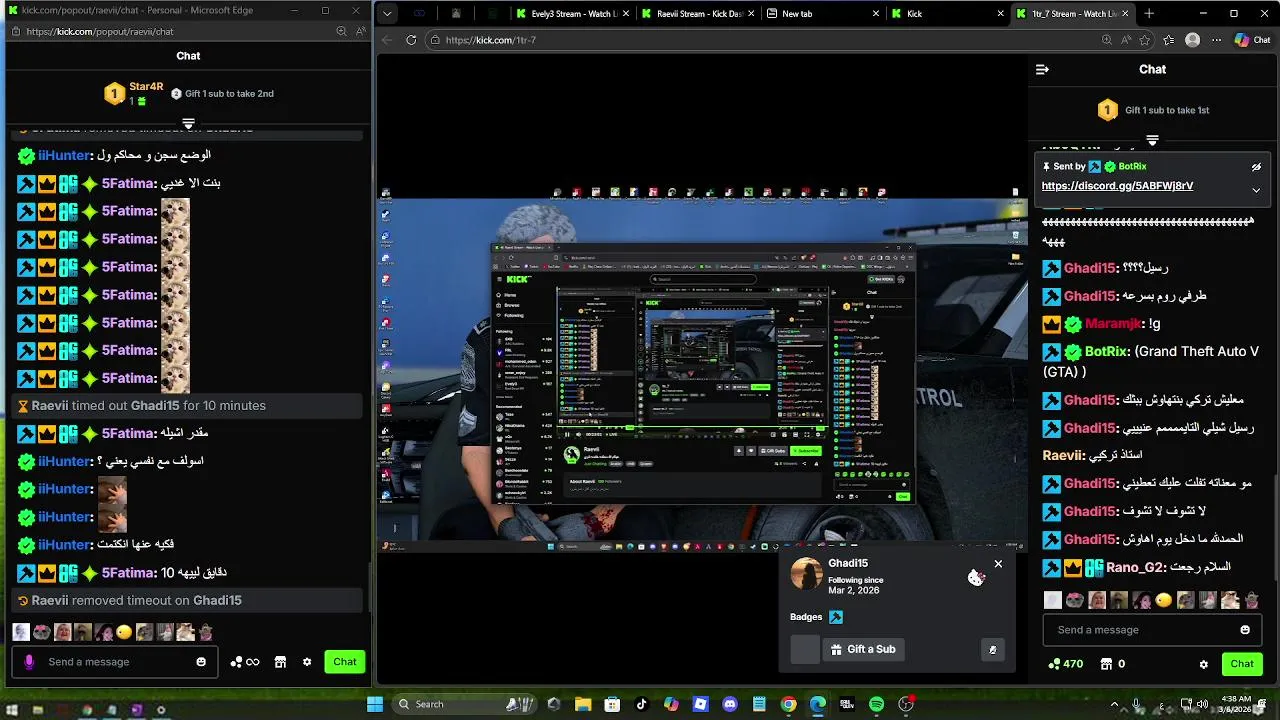Open emoji picker in main chat input
The height and width of the screenshot is (720, 1280).
[x=1245, y=630]
